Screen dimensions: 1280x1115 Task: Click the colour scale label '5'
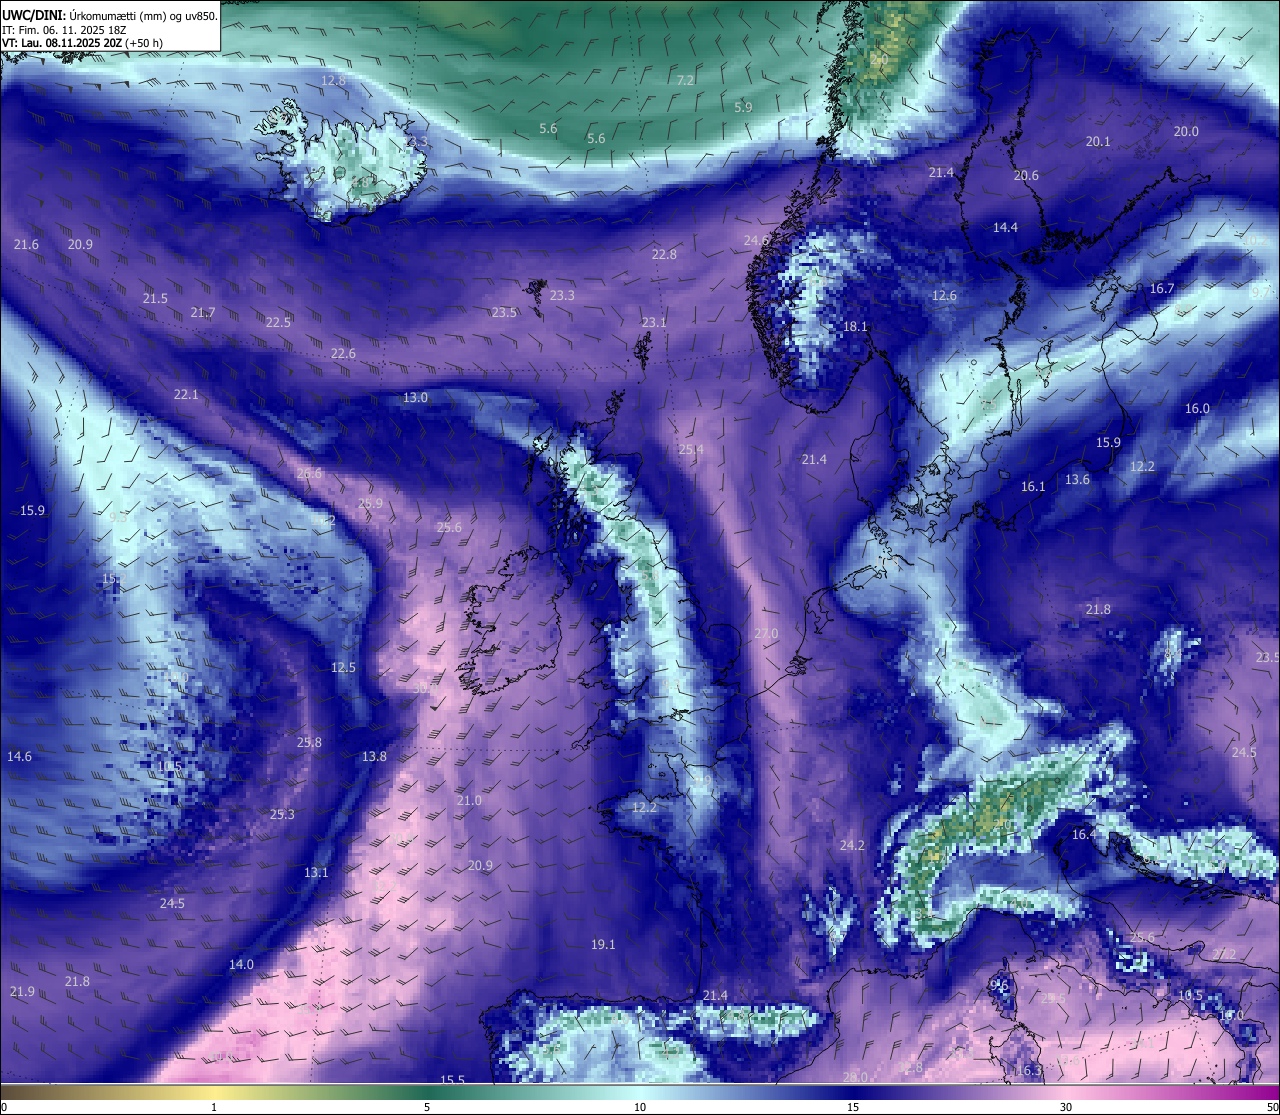coord(427,1107)
